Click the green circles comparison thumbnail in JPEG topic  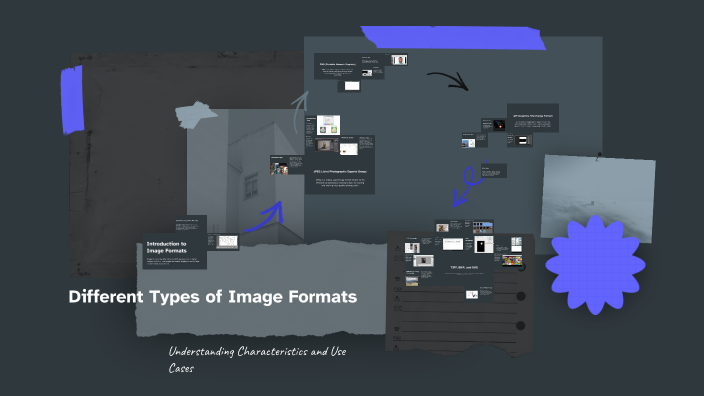328,125
